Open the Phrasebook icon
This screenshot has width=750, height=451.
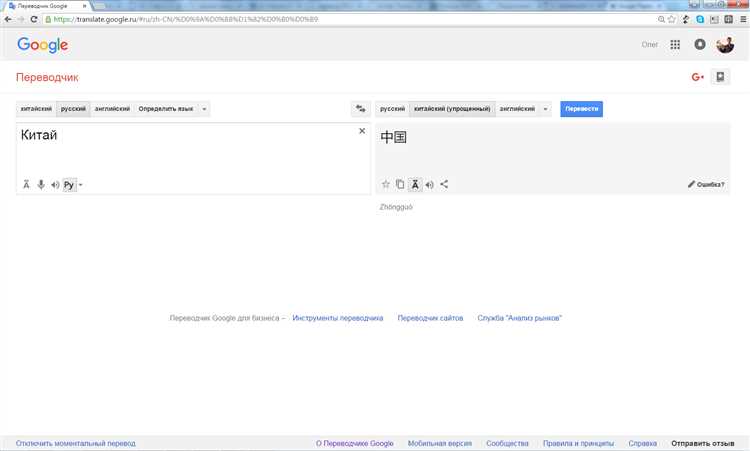(720, 77)
